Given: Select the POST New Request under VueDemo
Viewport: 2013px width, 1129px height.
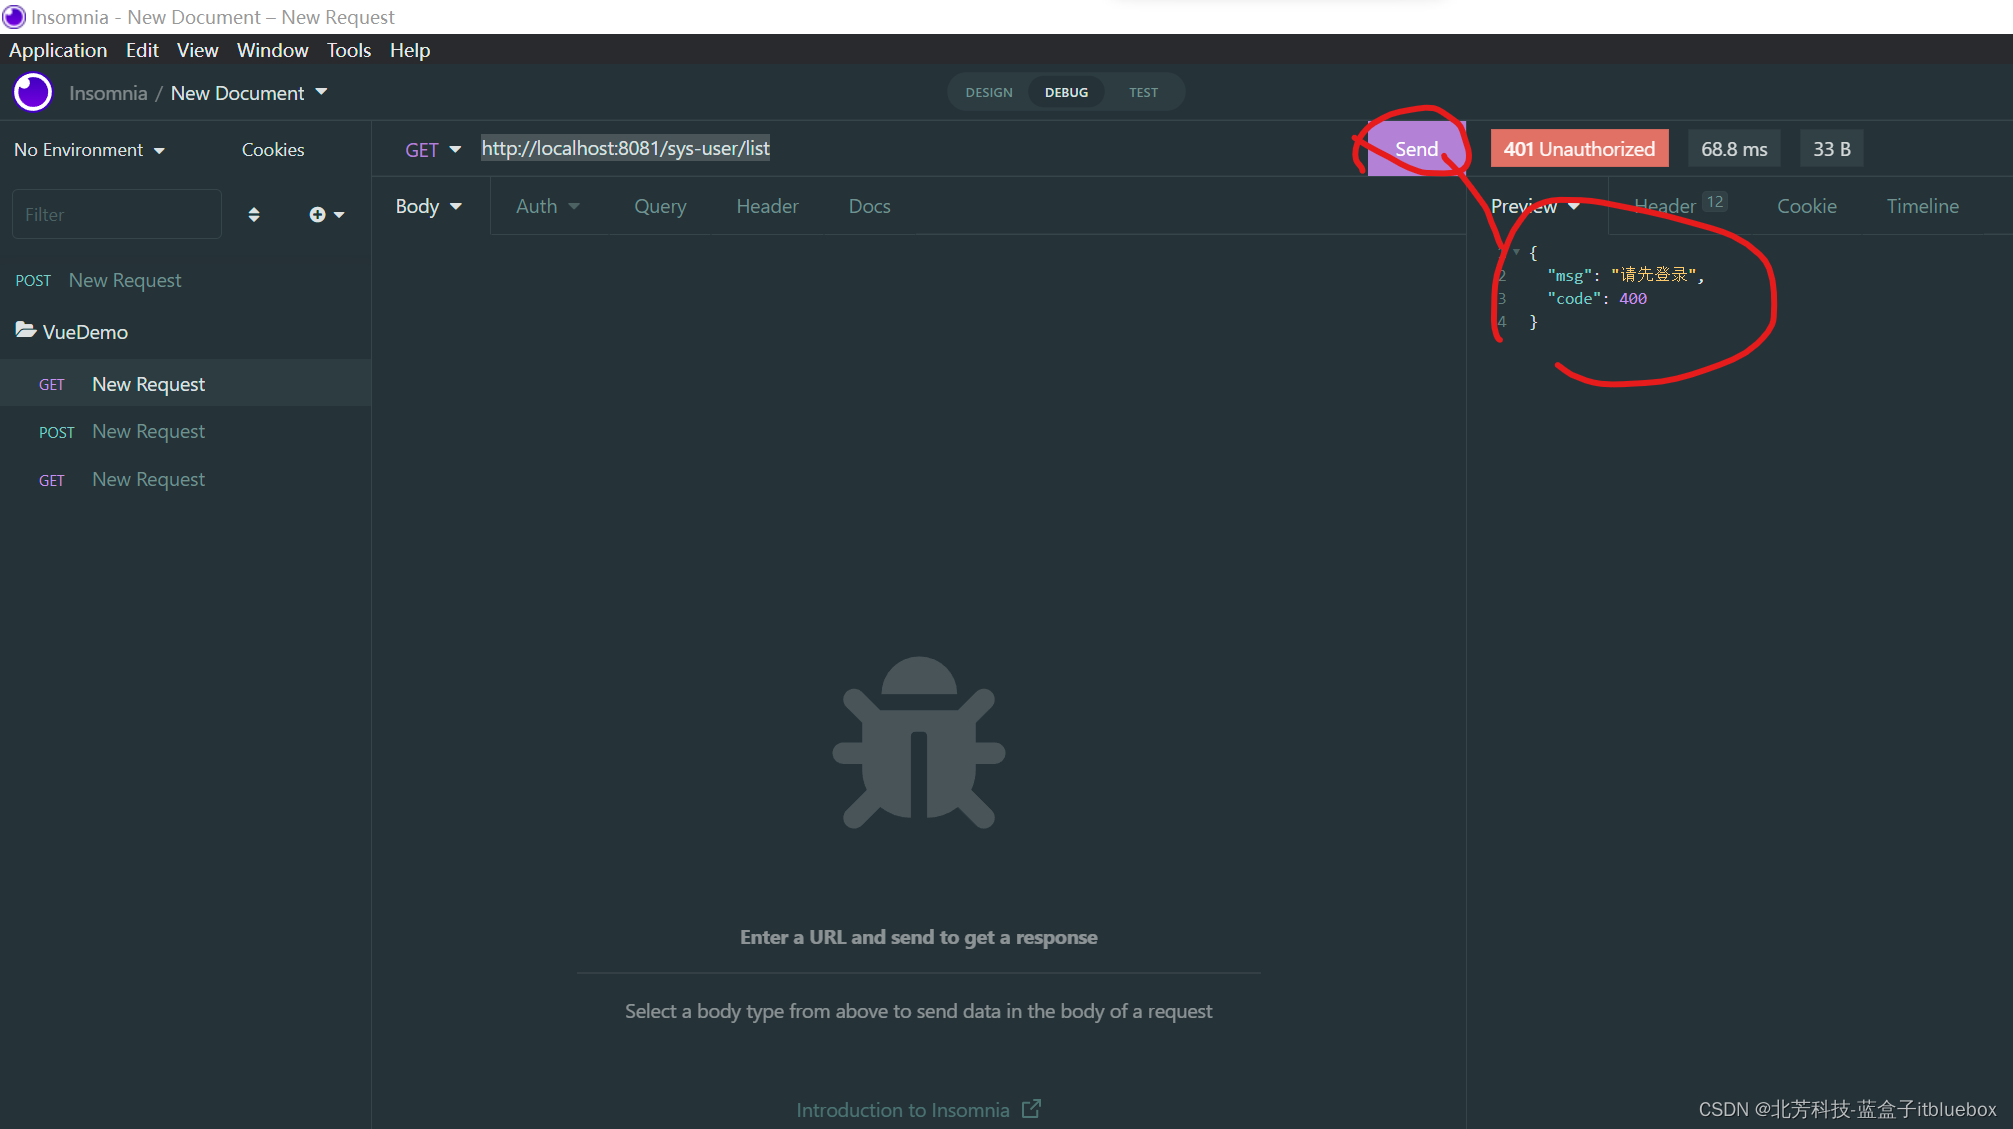Looking at the screenshot, I should (x=148, y=432).
